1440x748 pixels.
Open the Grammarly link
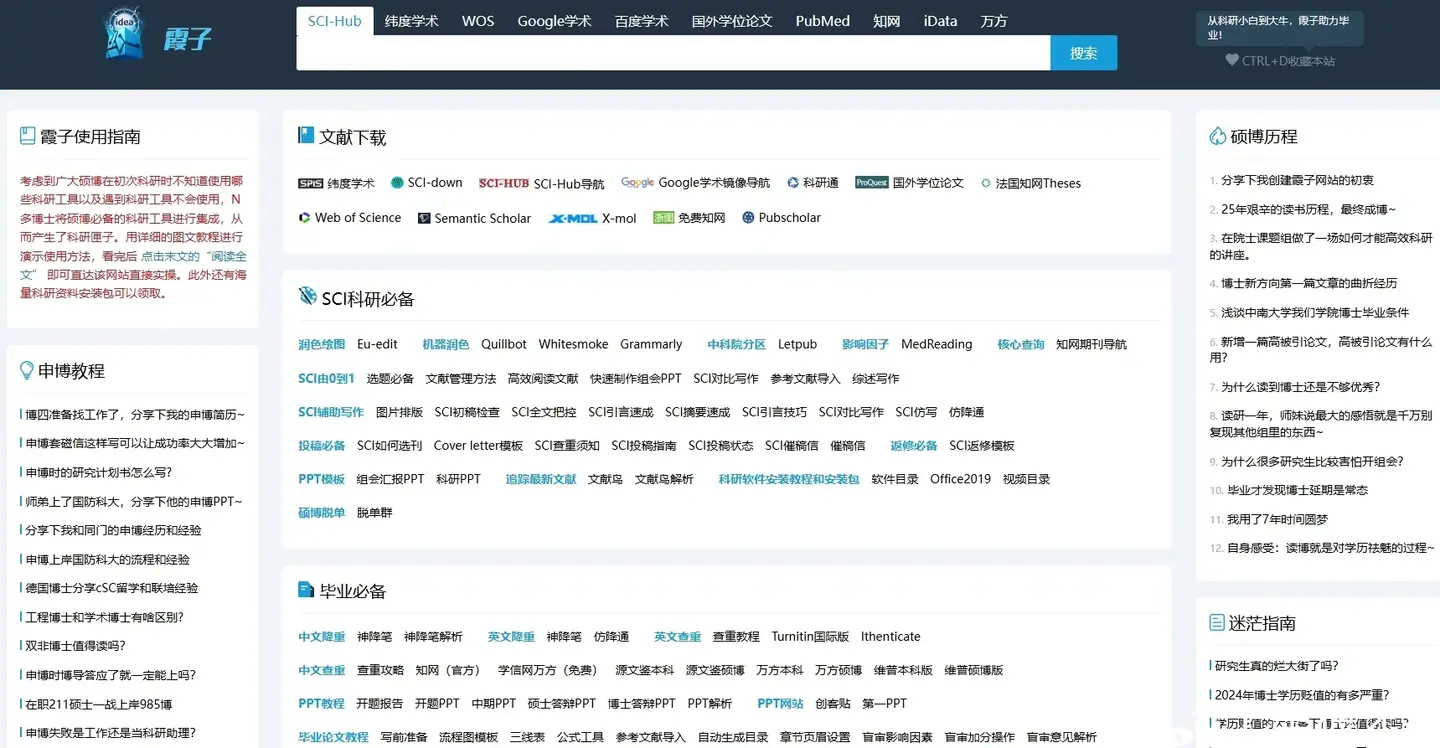(x=651, y=344)
